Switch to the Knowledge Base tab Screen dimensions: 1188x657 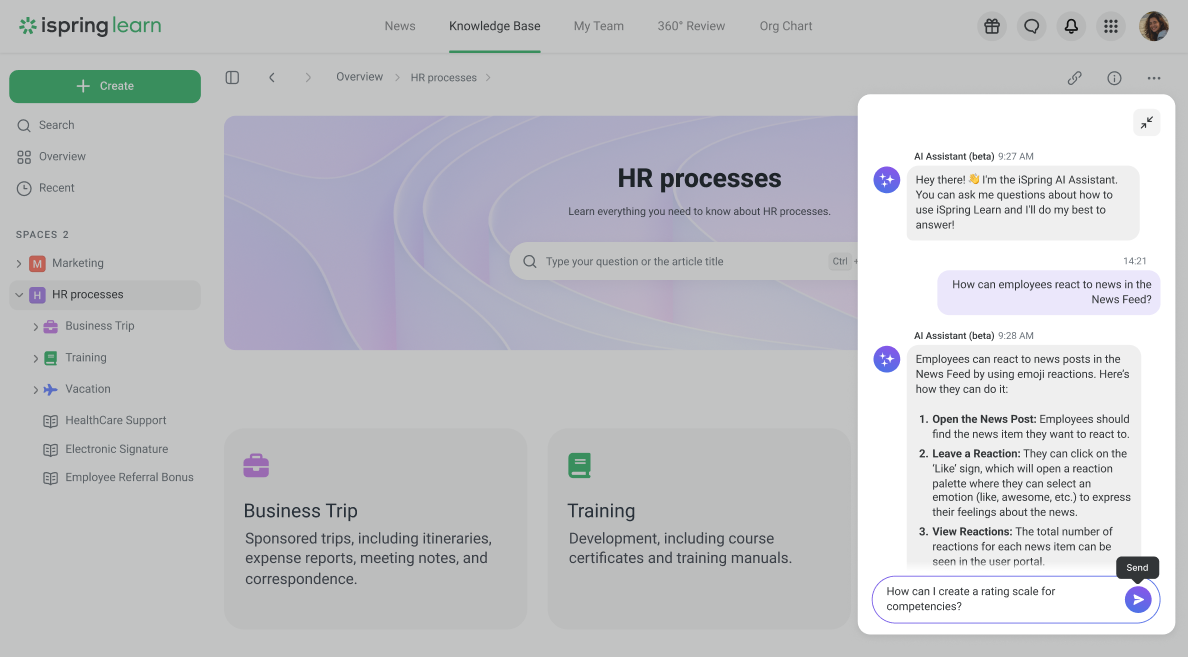[494, 26]
